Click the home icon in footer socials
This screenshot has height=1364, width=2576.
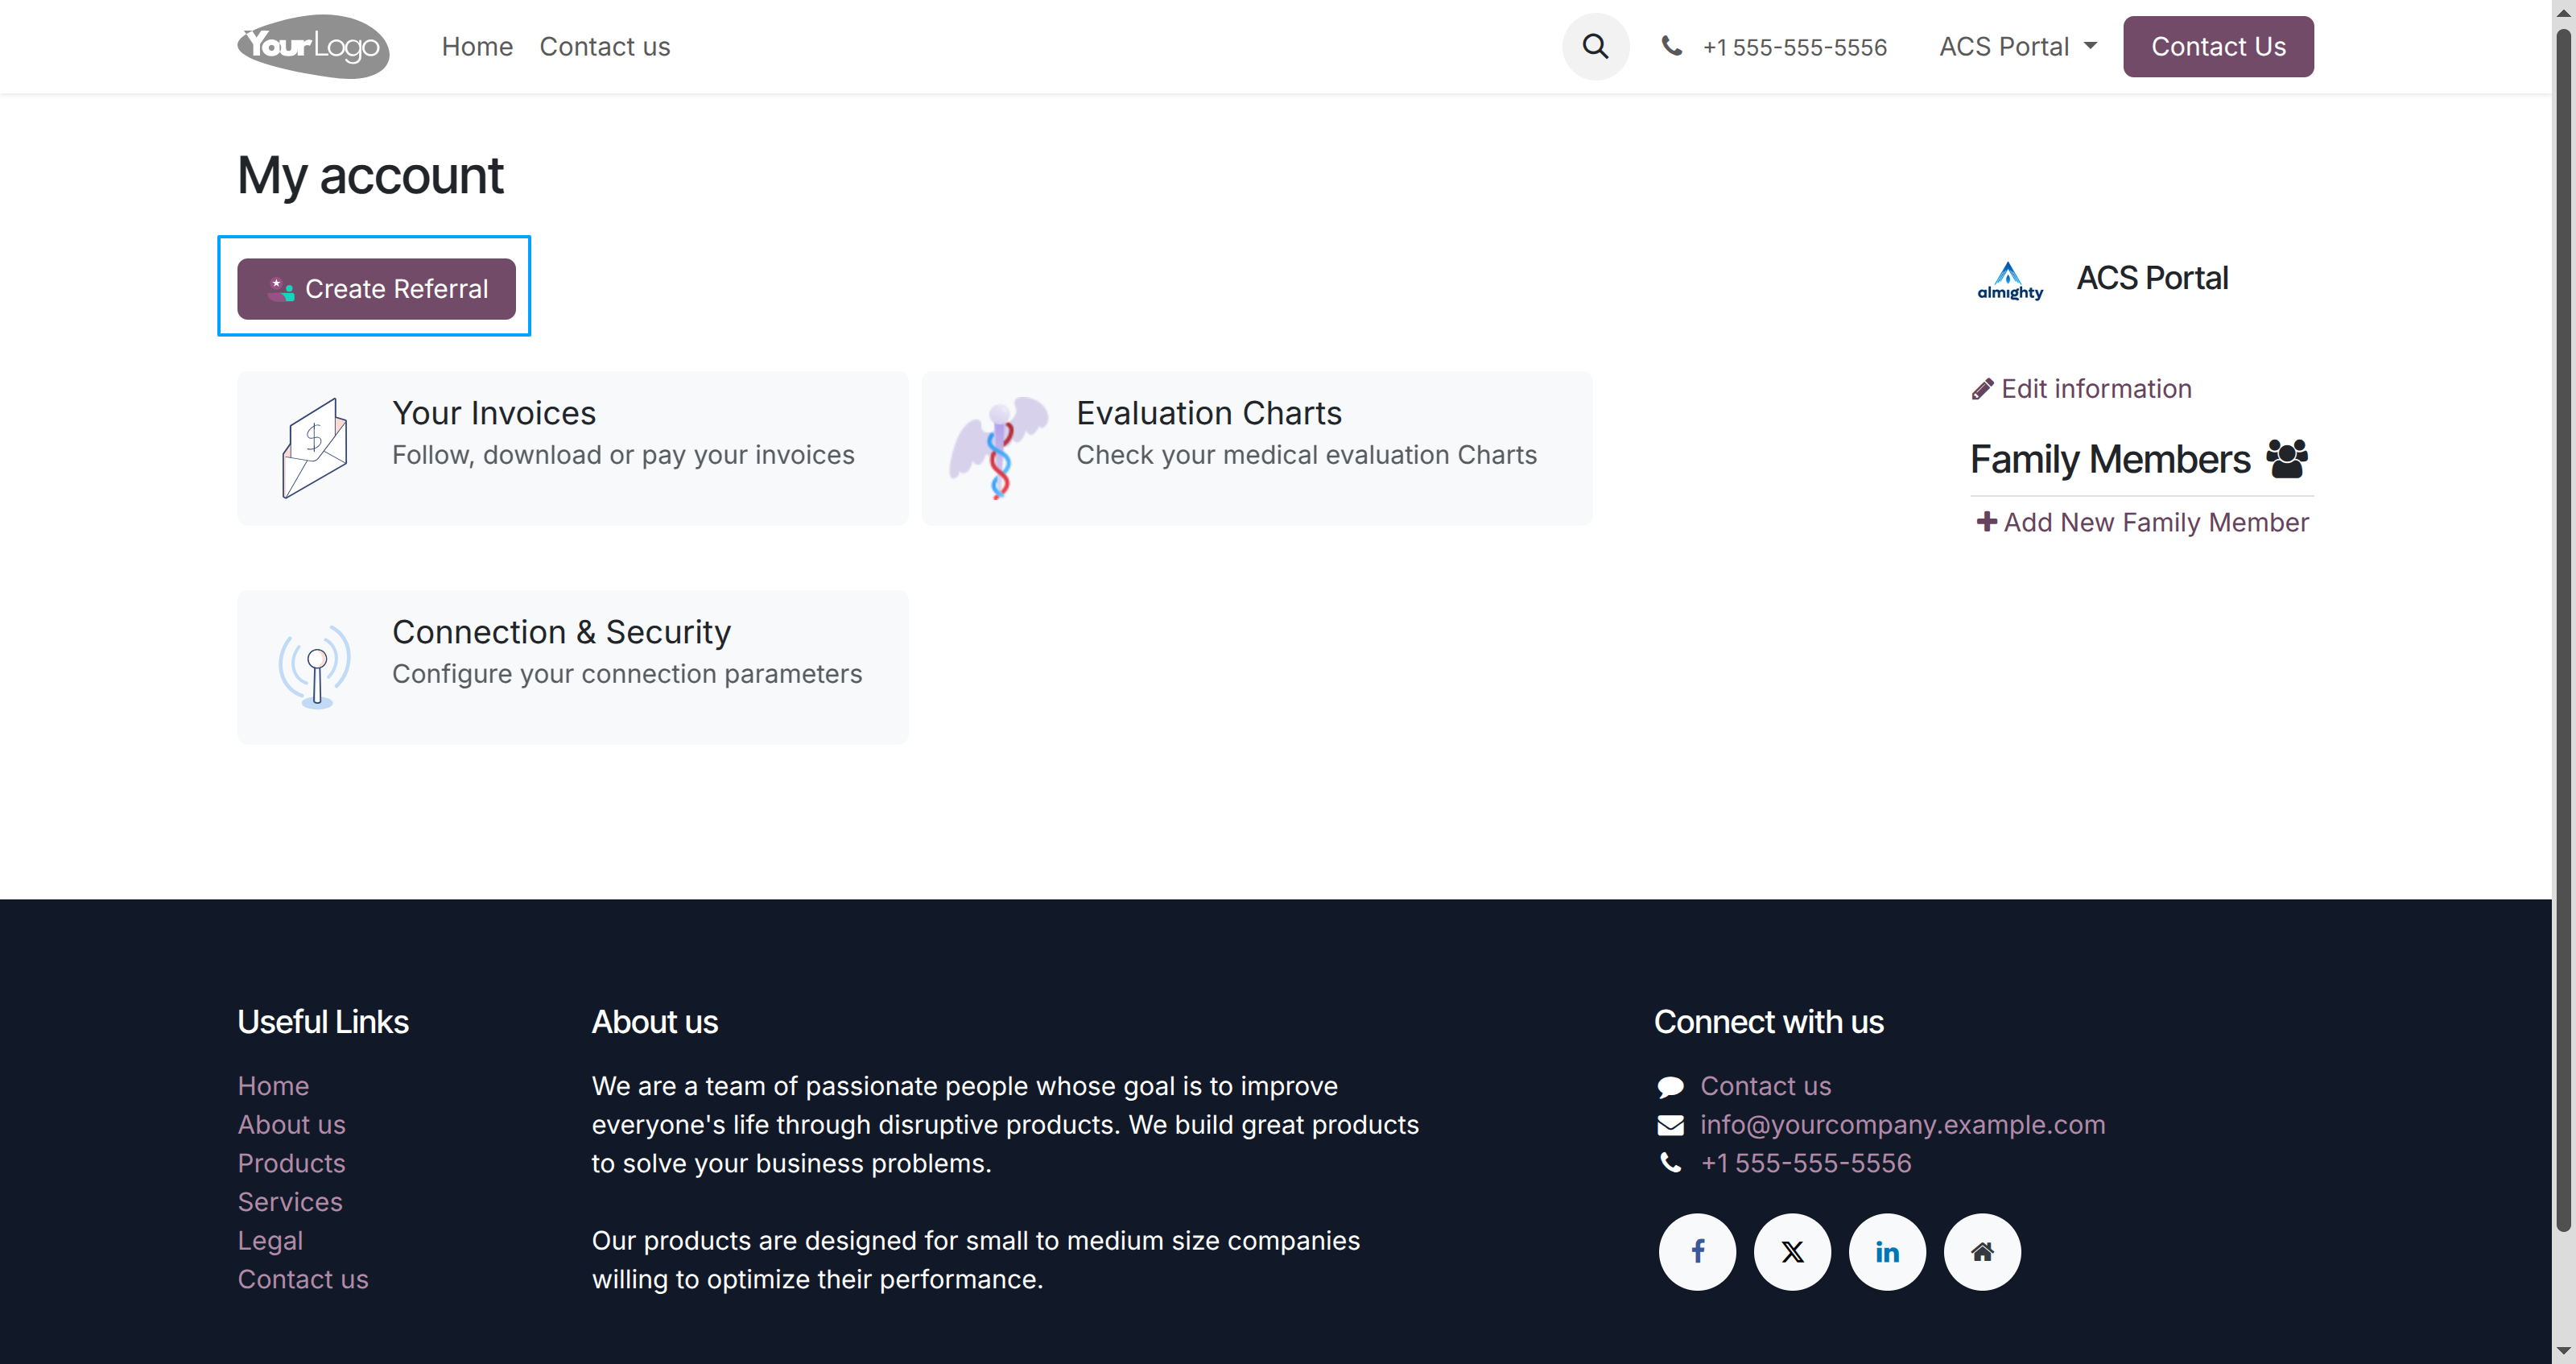(x=1982, y=1251)
